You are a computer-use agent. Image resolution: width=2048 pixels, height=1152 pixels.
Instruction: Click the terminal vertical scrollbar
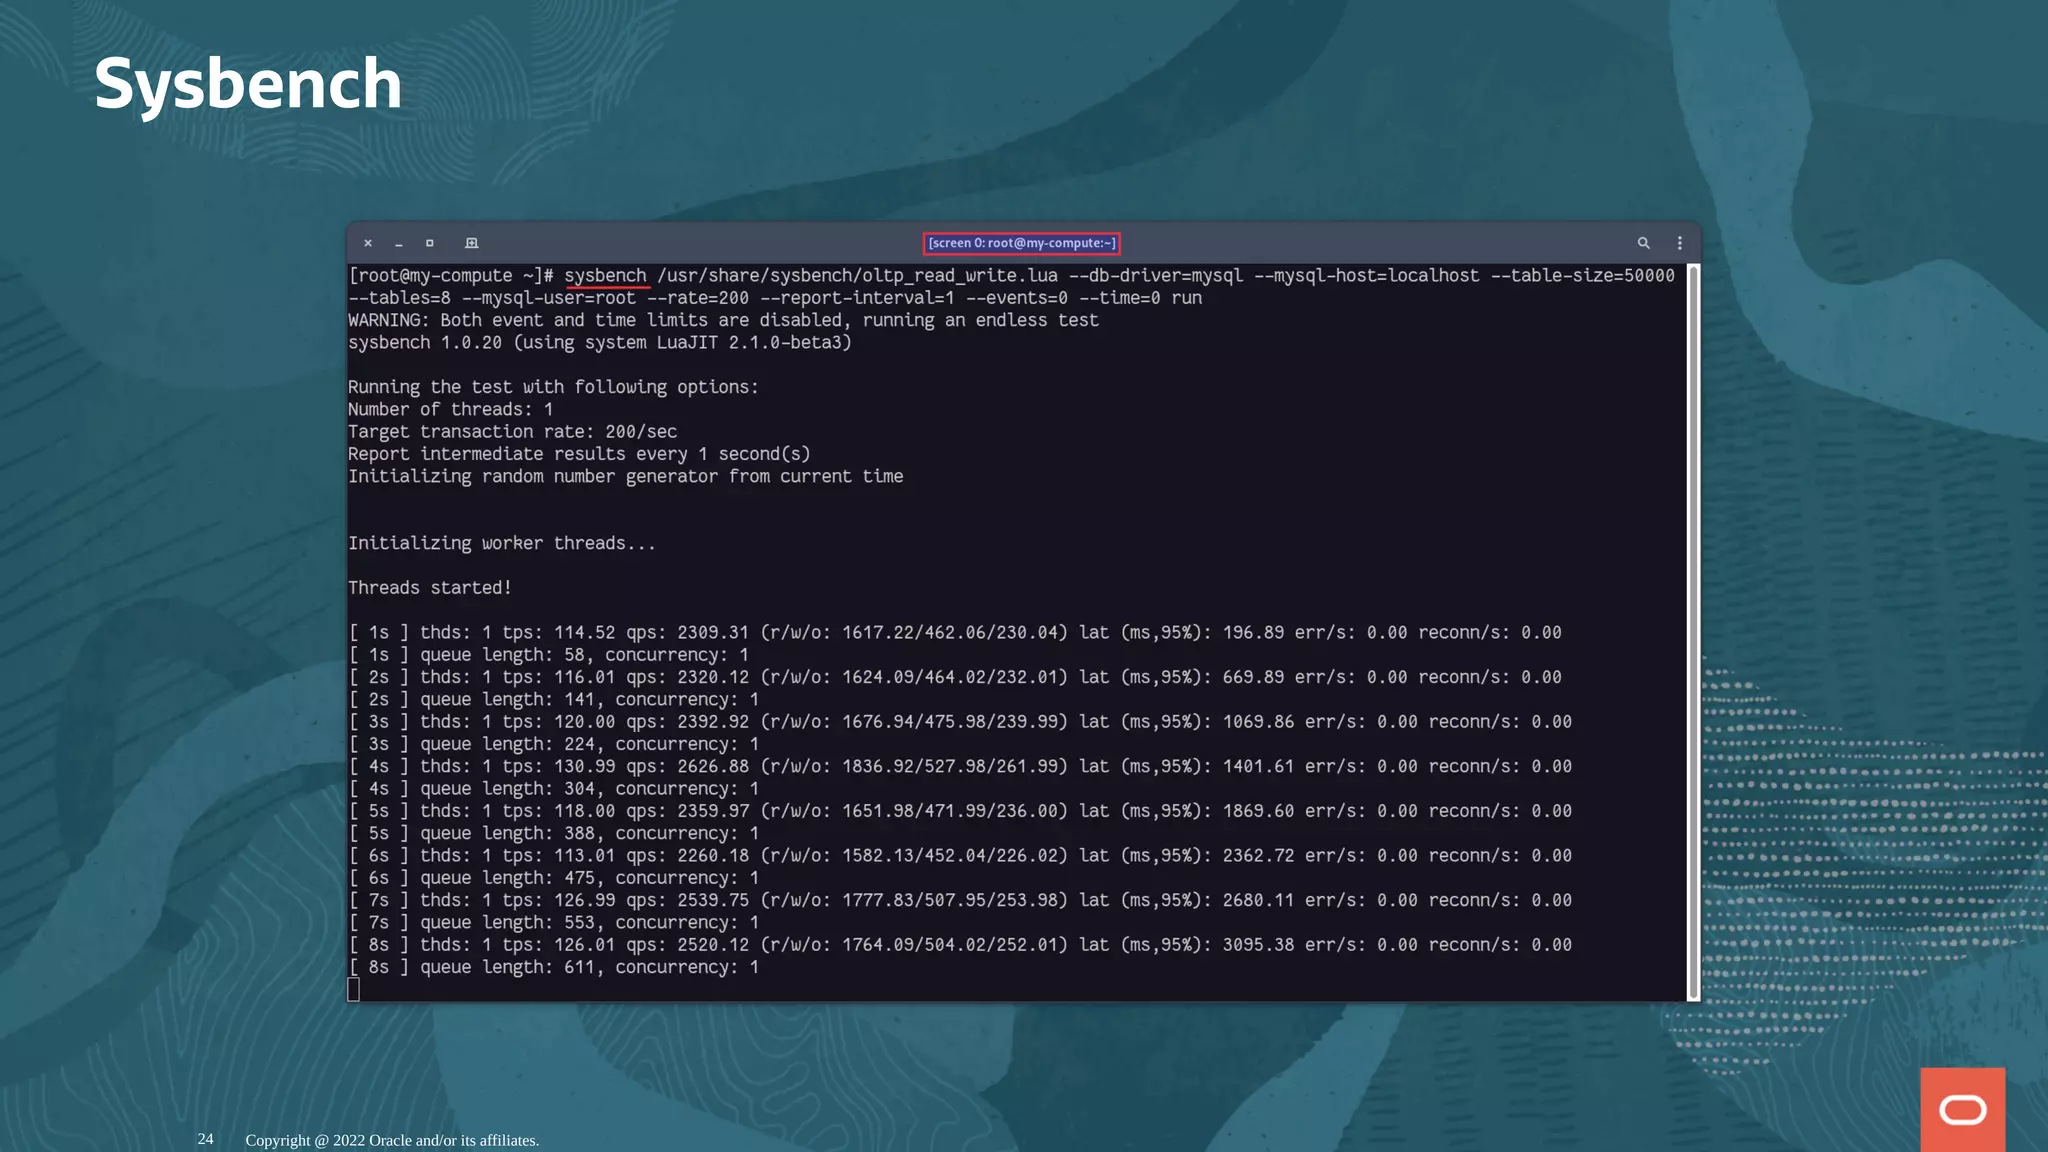tap(1693, 632)
